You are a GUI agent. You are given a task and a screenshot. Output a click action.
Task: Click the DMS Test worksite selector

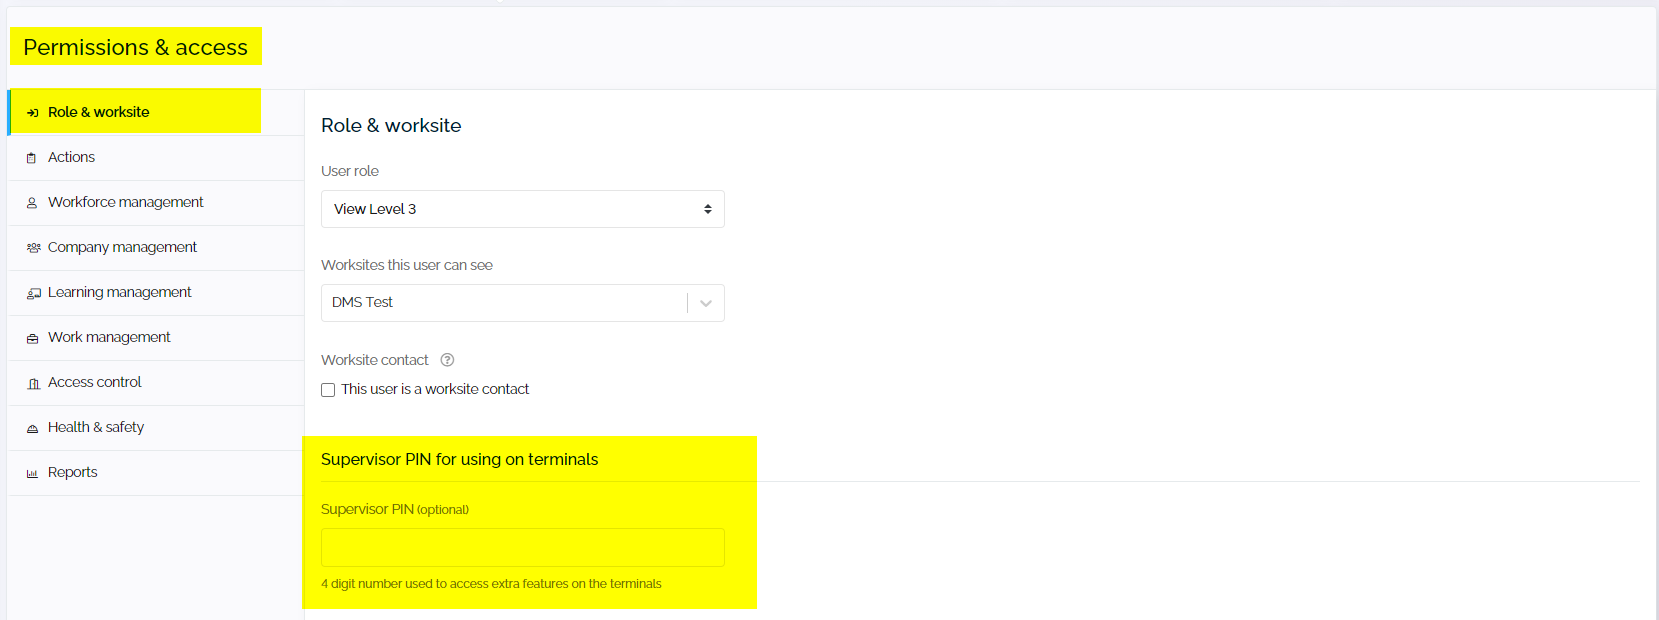[x=502, y=303]
